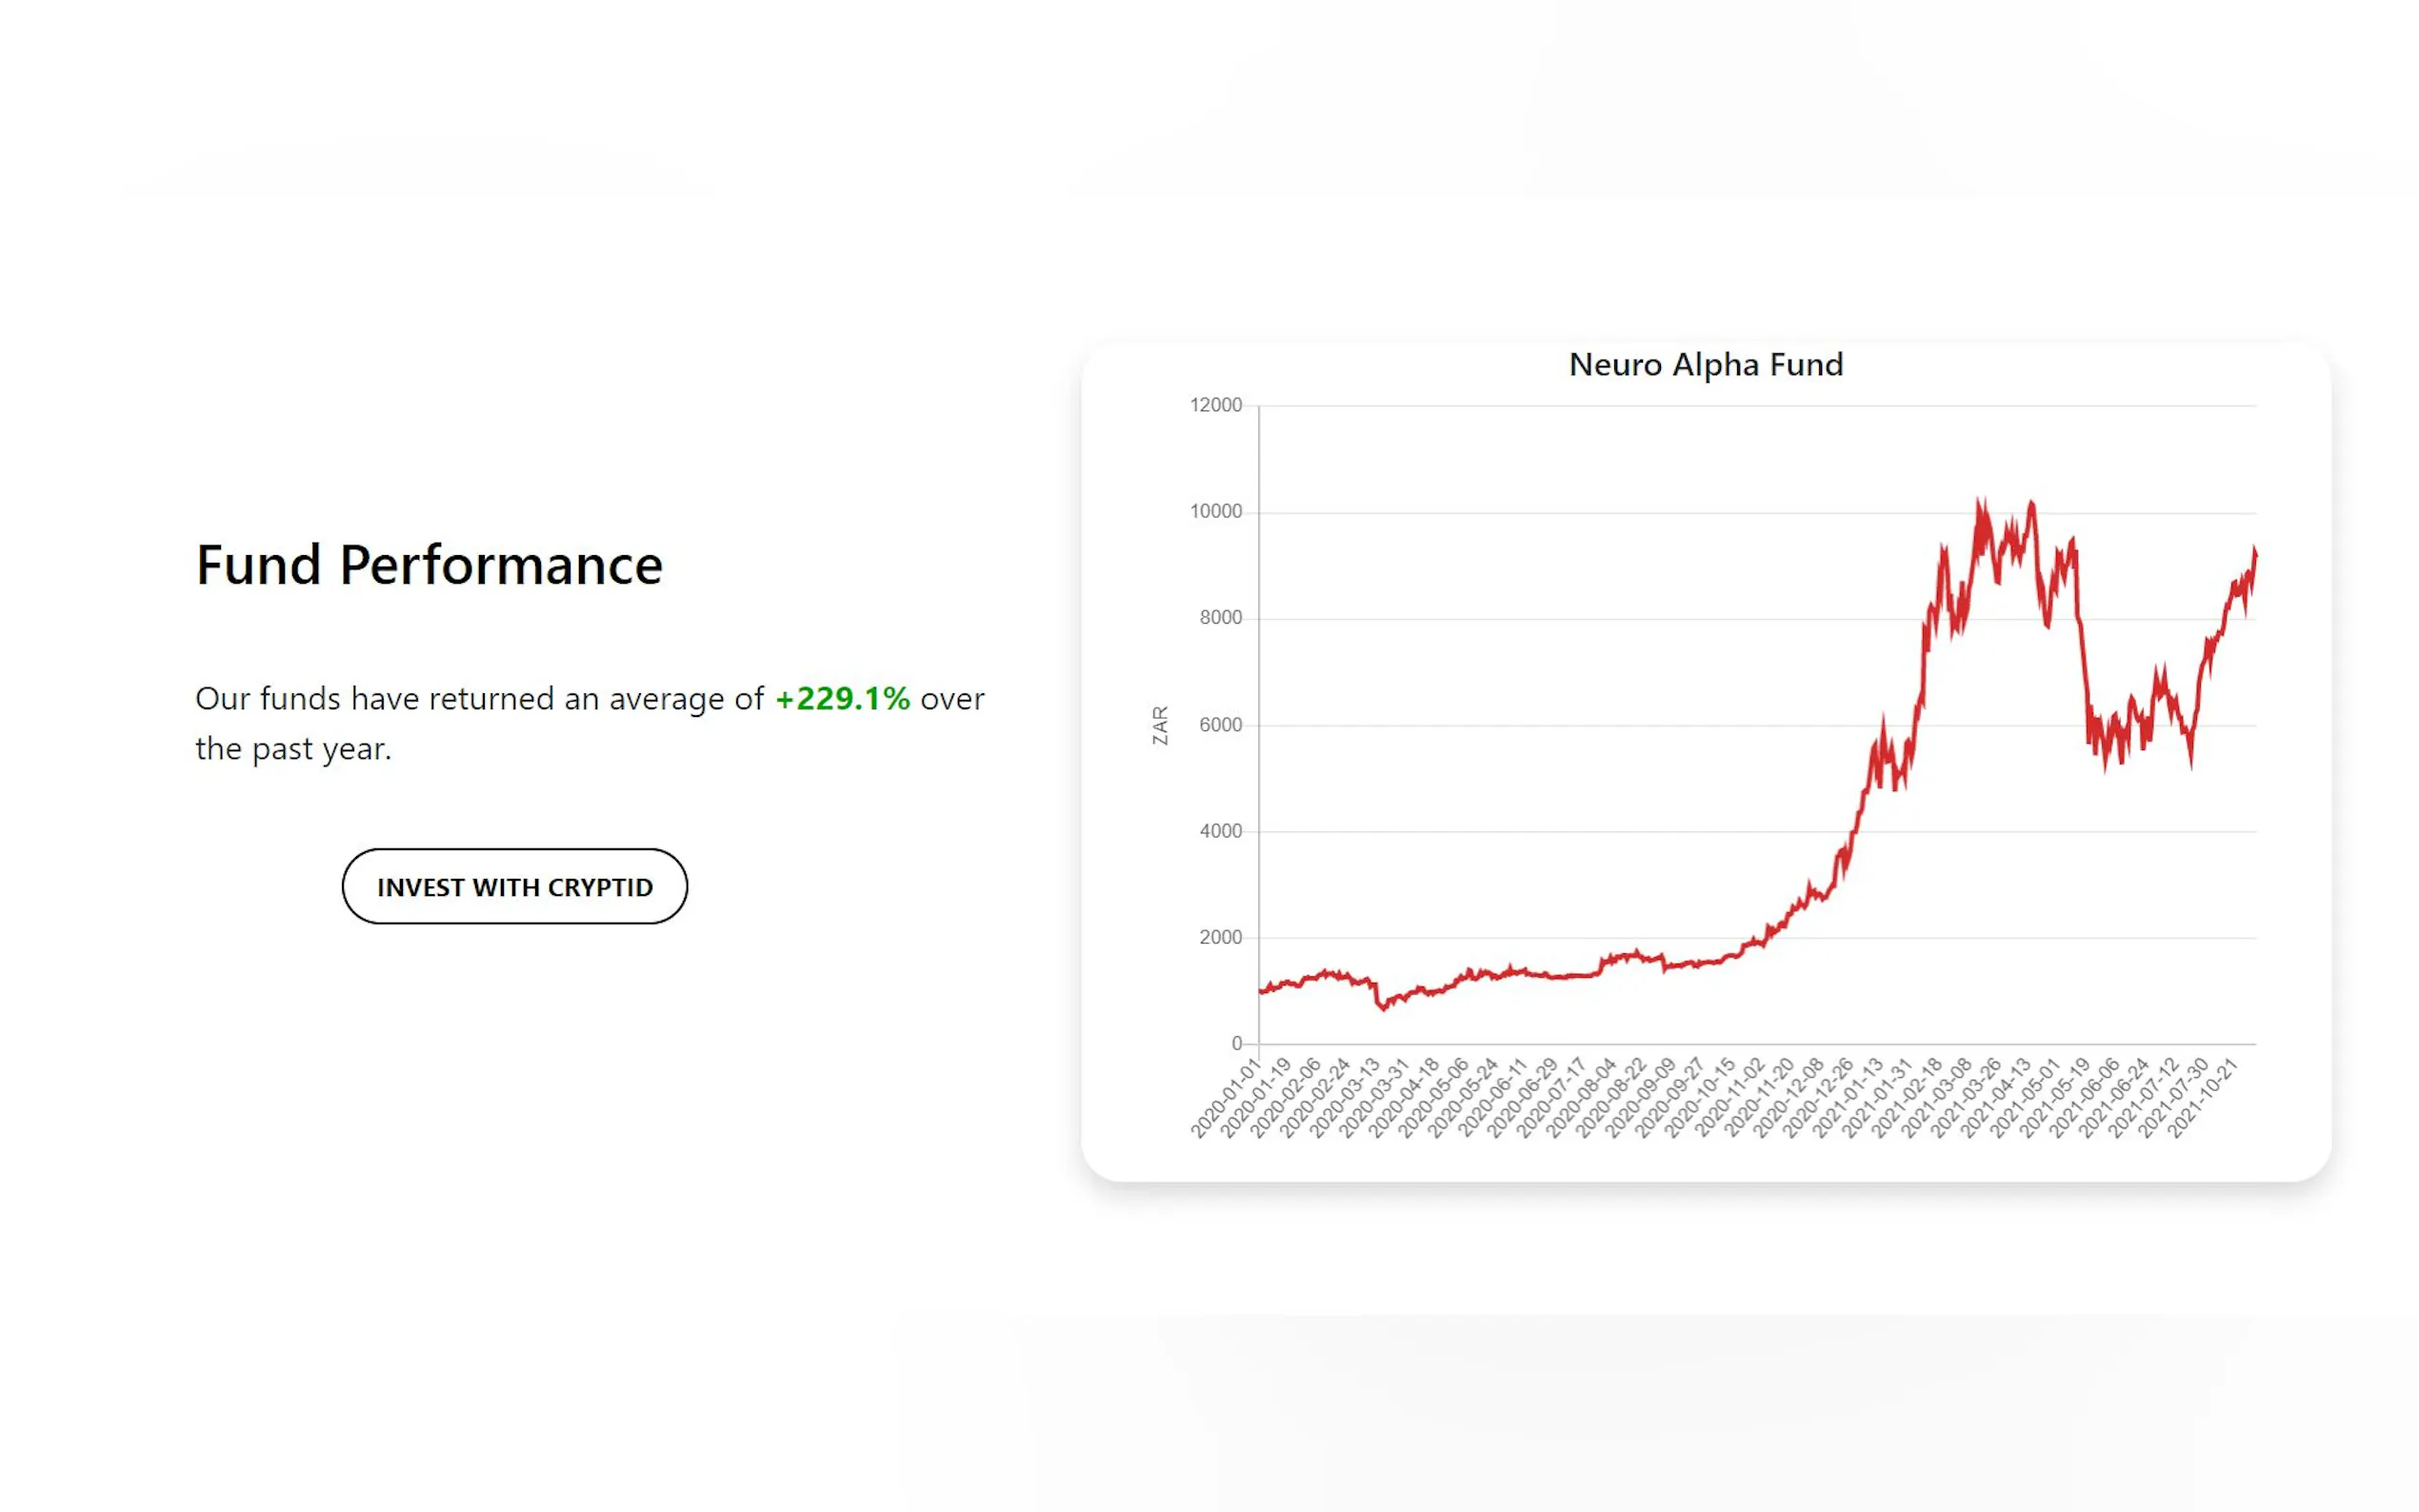Click the Invest With Cryptid button
Screen dimensions: 2419x1512
coord(514,887)
